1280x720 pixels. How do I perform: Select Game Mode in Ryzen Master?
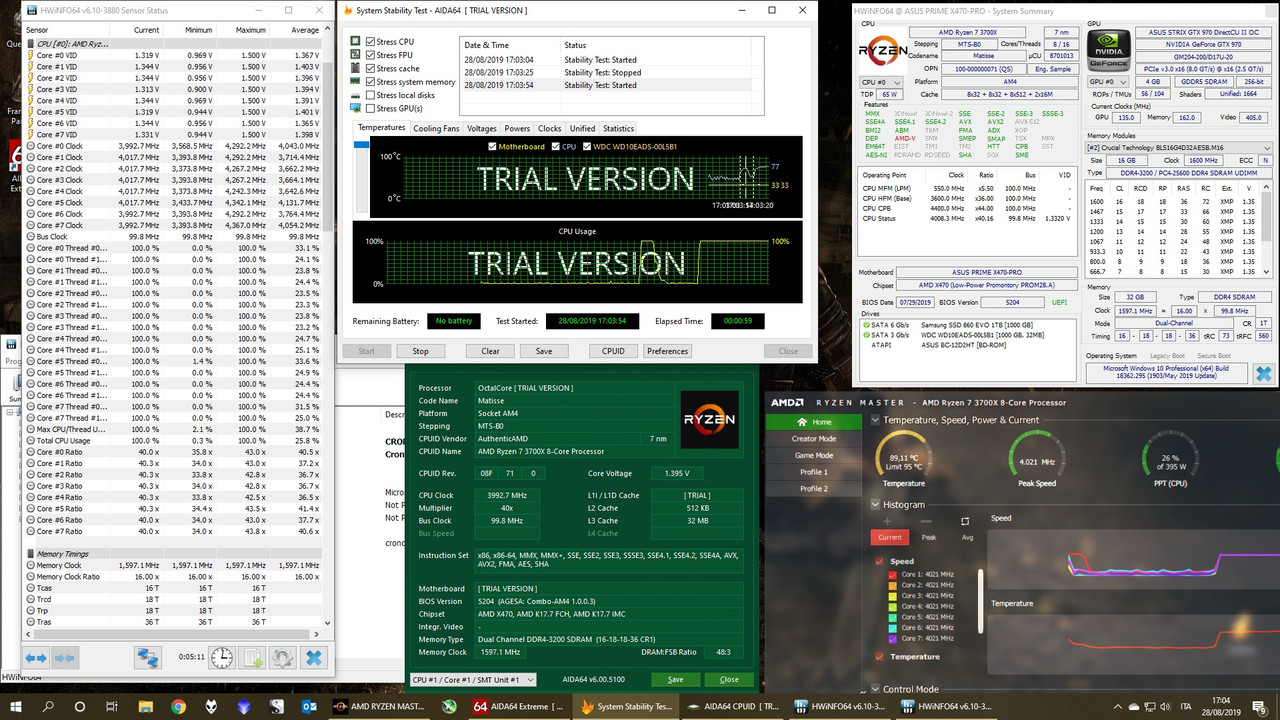coord(814,455)
